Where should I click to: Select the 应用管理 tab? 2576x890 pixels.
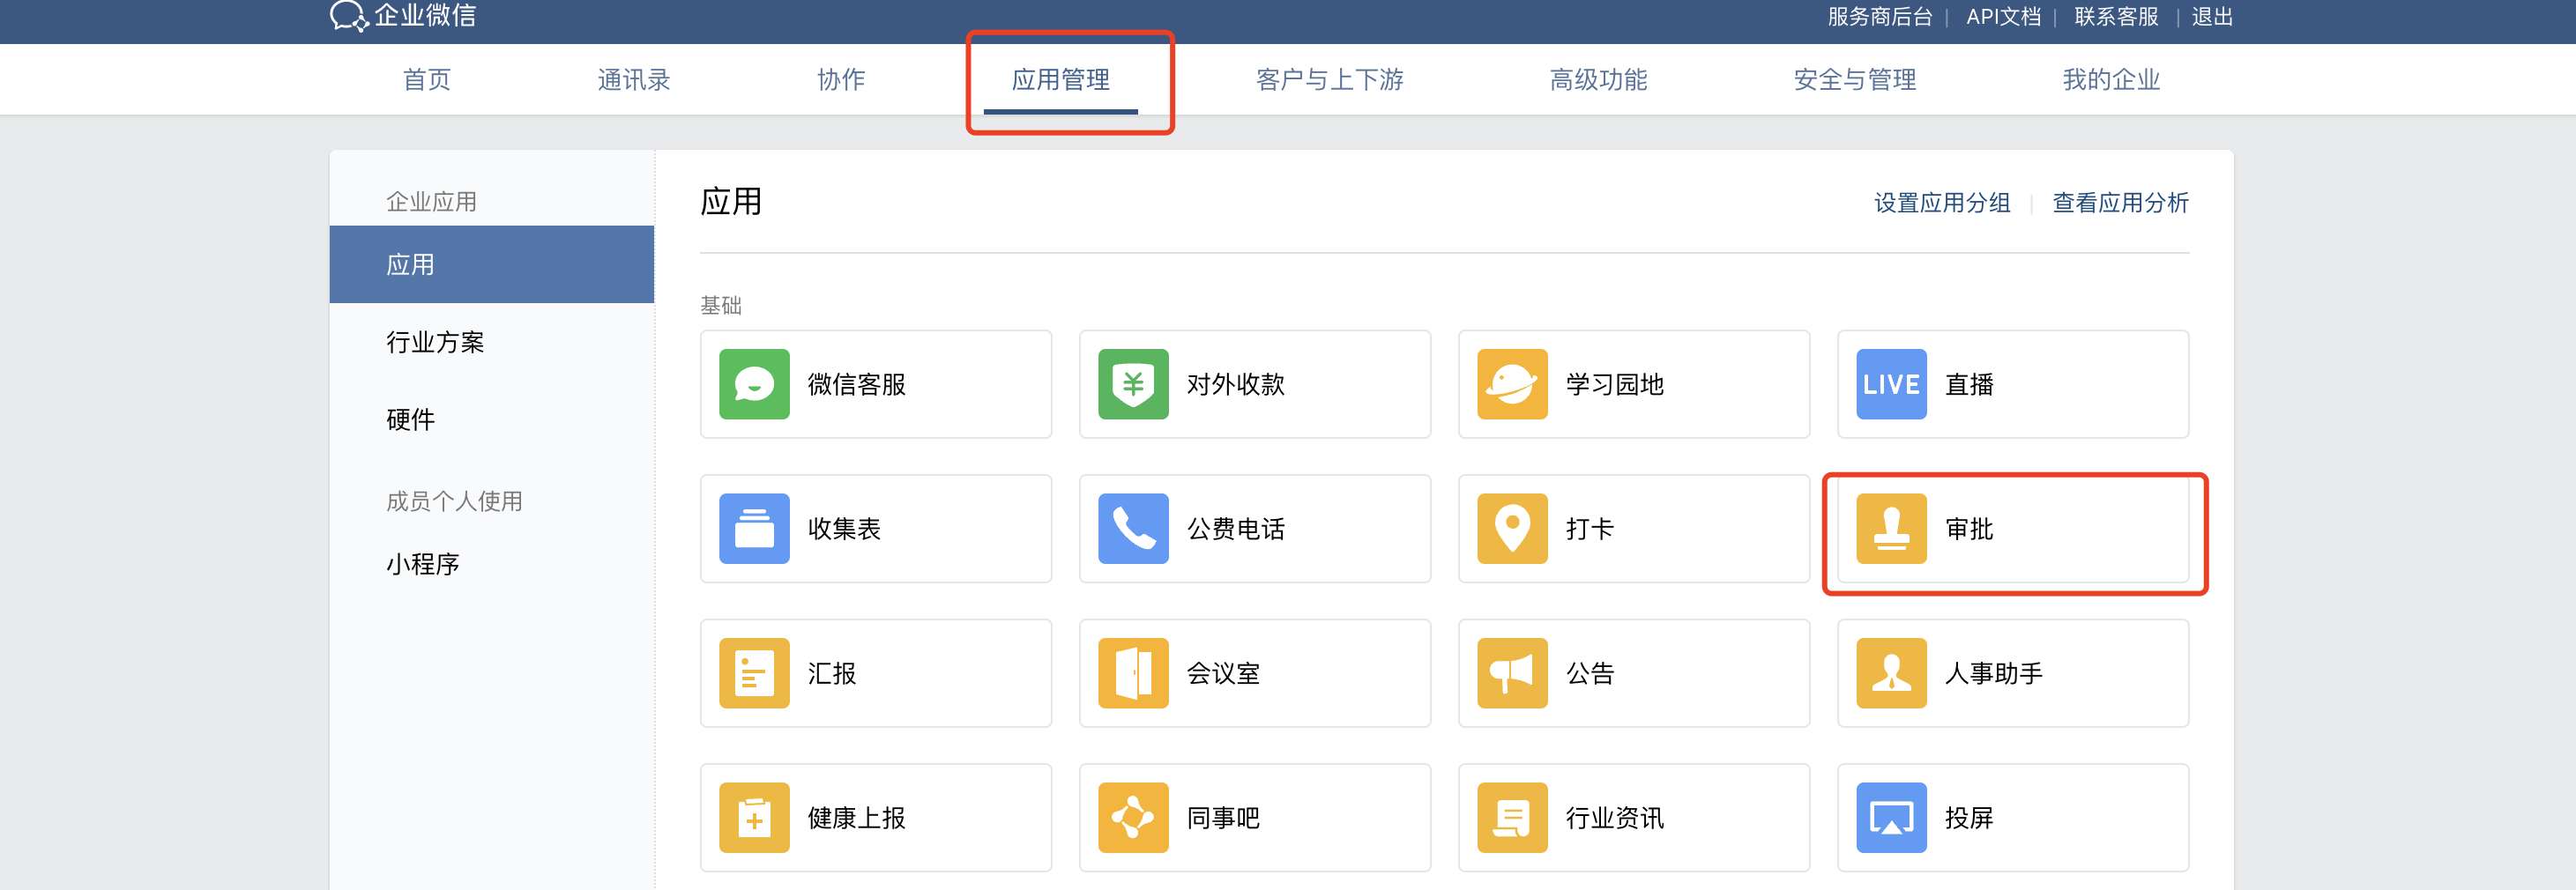[x=1061, y=79]
